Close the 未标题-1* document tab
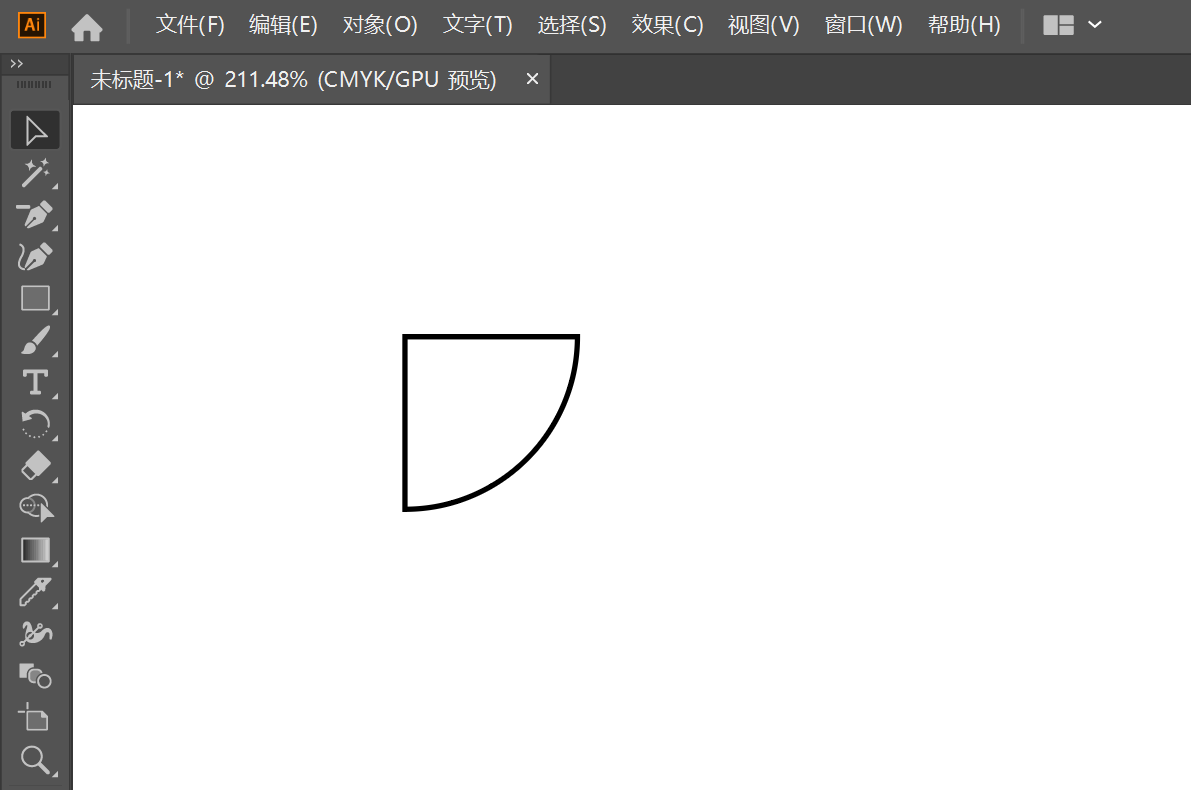 coord(532,78)
